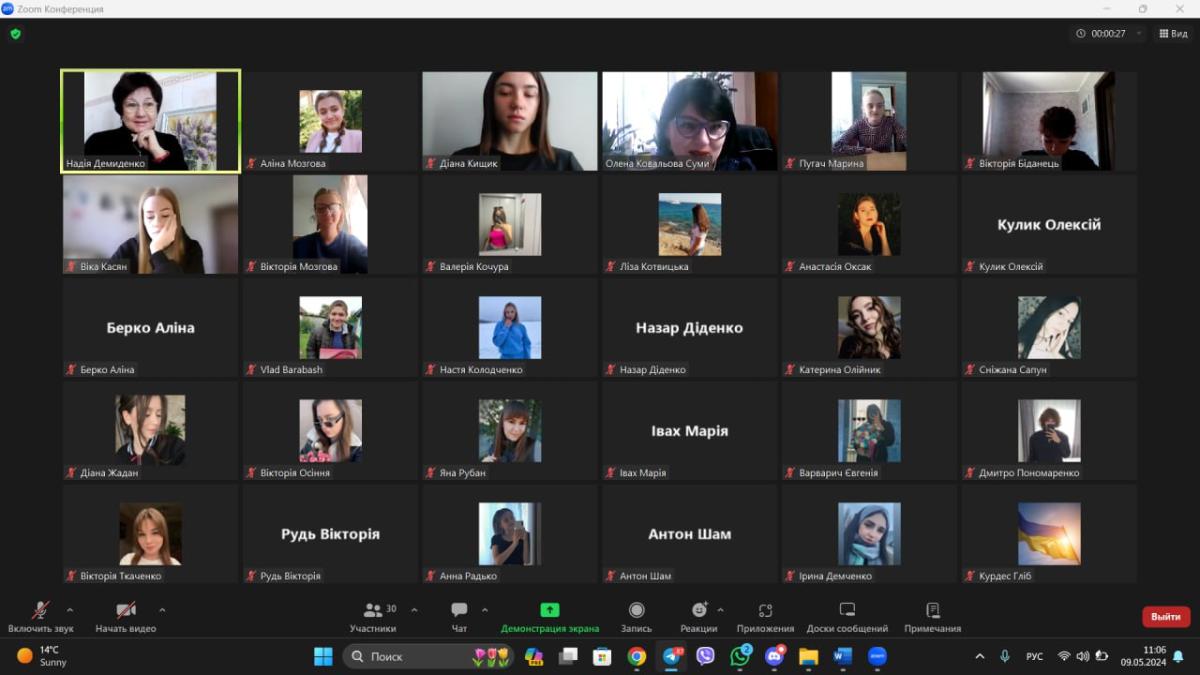Open Discord from the taskbar
Screen dimensions: 1200x675
pyautogui.click(x=774, y=657)
